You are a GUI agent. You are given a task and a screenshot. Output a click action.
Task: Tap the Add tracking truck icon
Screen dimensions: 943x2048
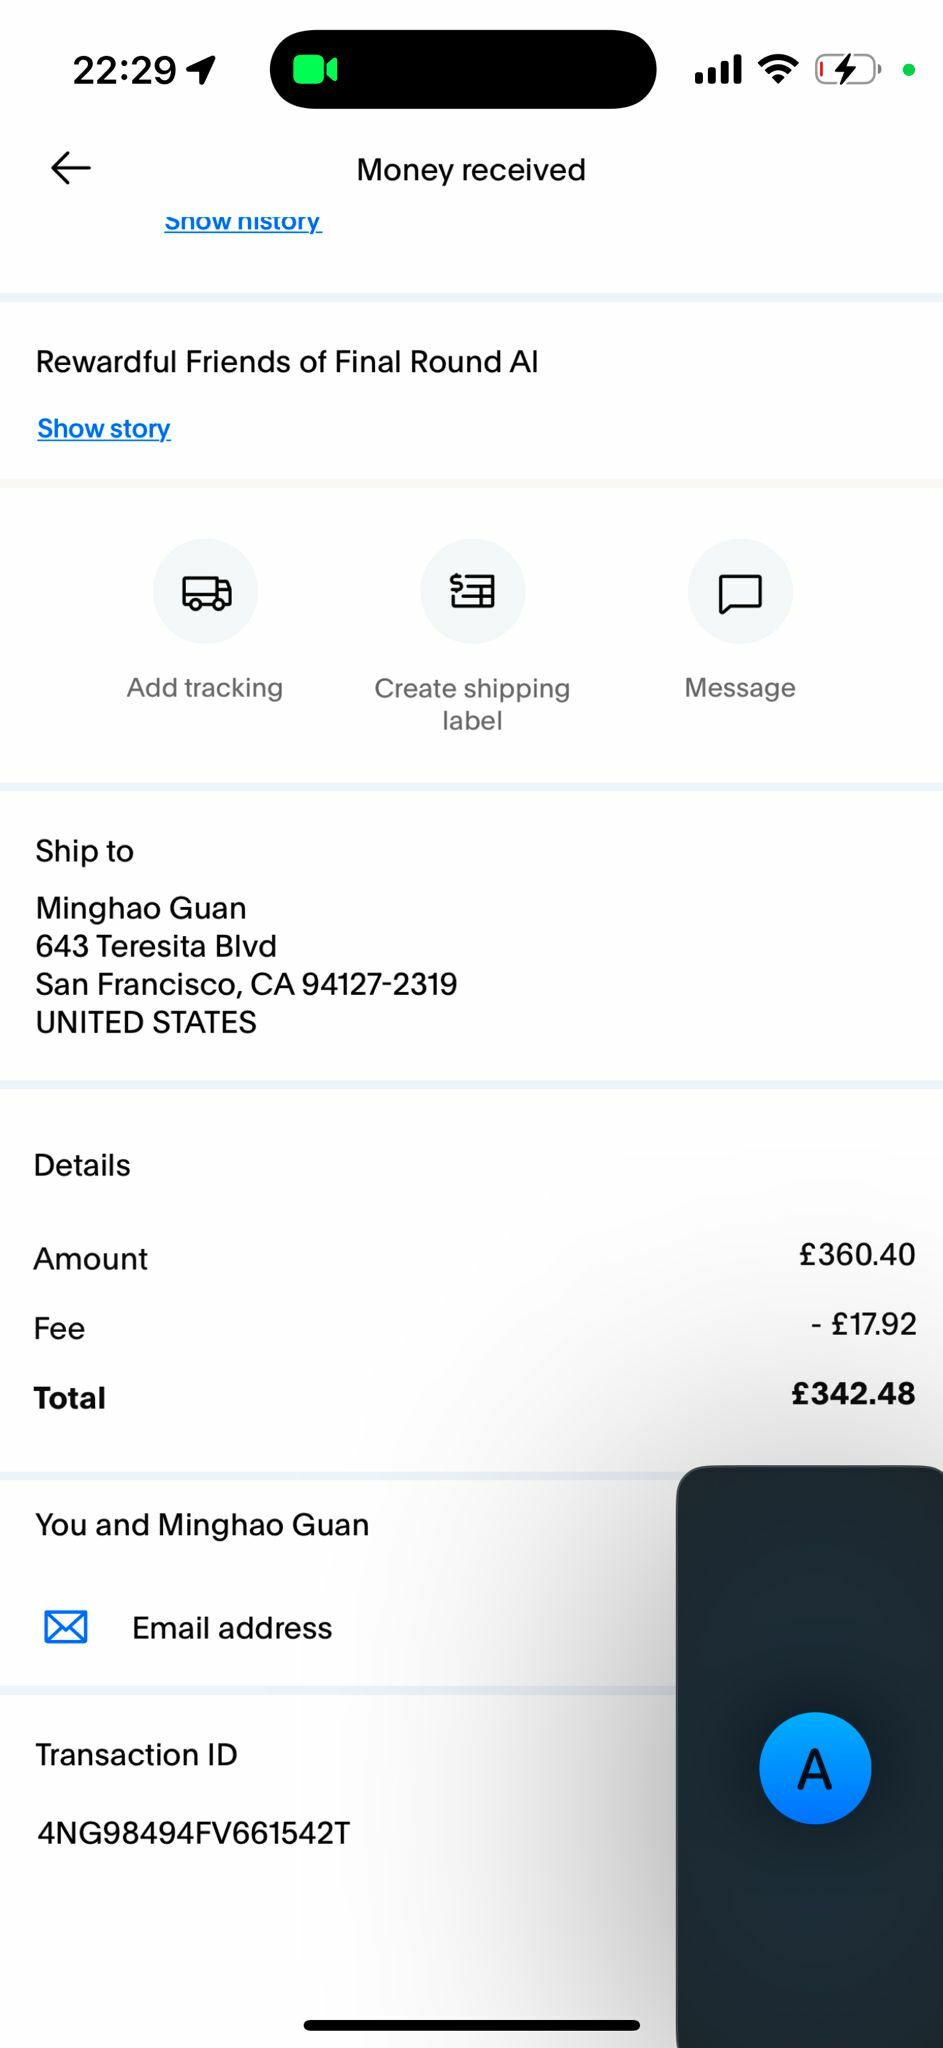205,592
